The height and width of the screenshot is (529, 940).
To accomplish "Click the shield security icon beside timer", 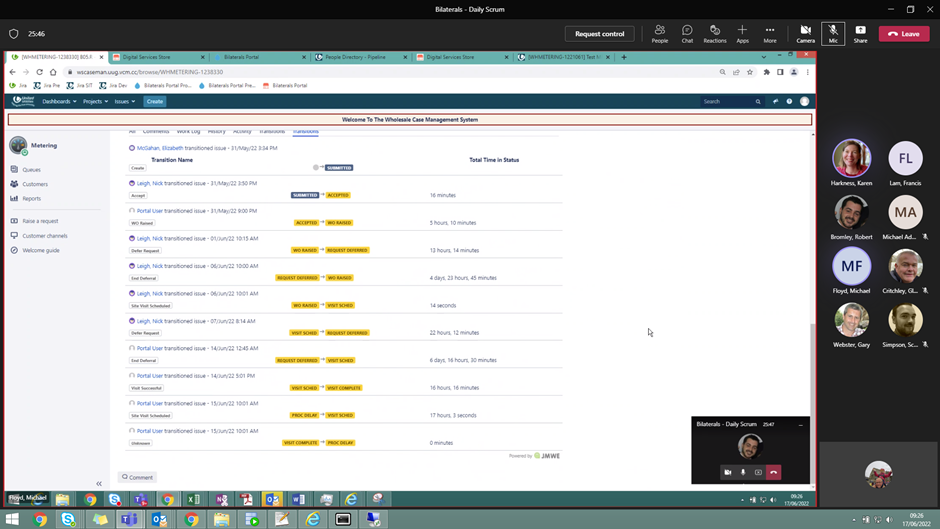I will (13, 34).
